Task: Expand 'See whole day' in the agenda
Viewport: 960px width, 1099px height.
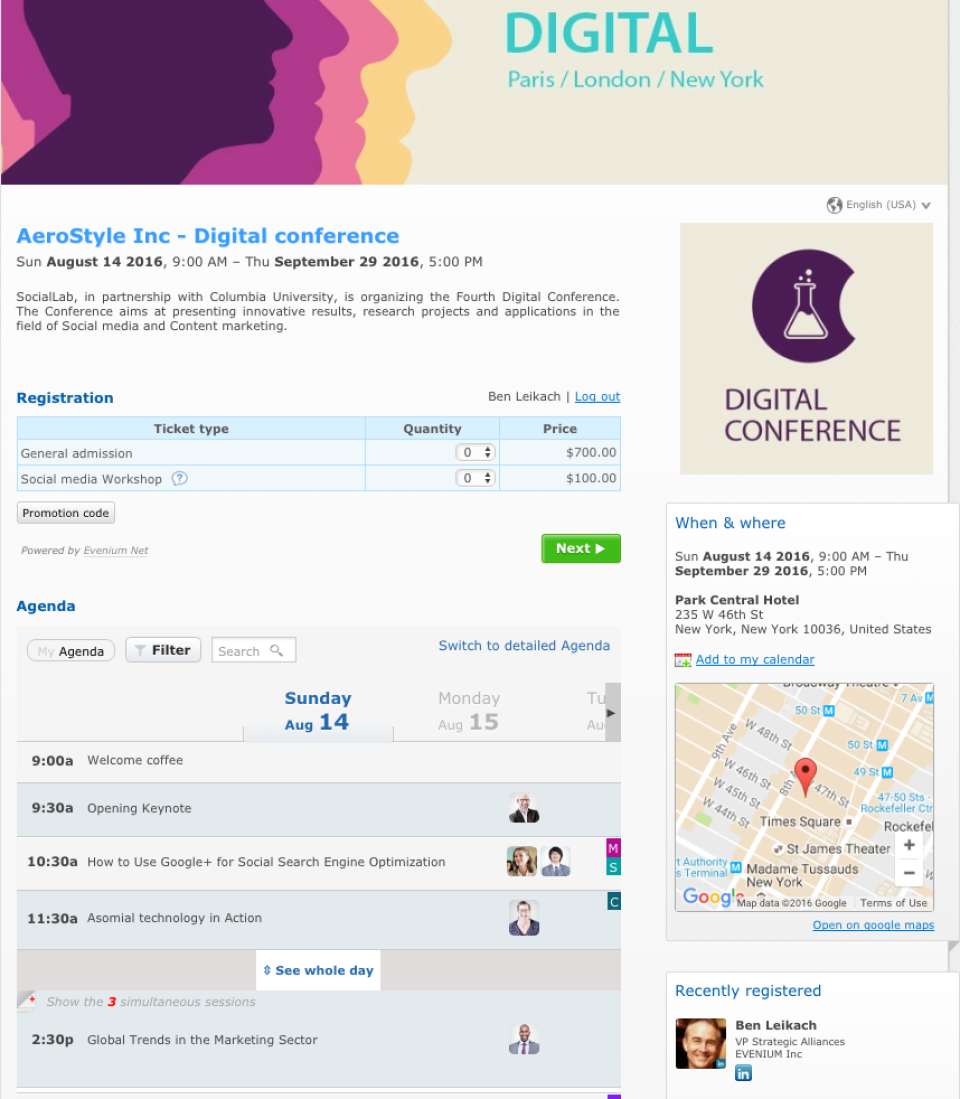Action: (317, 969)
